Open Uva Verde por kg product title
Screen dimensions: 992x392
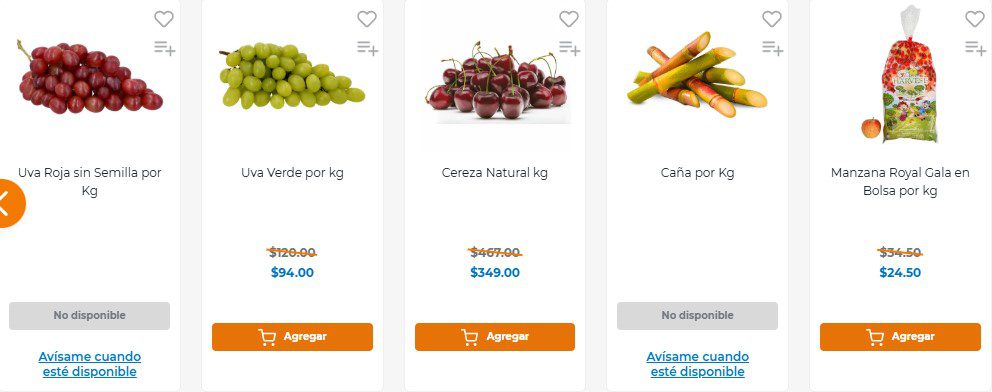point(292,173)
